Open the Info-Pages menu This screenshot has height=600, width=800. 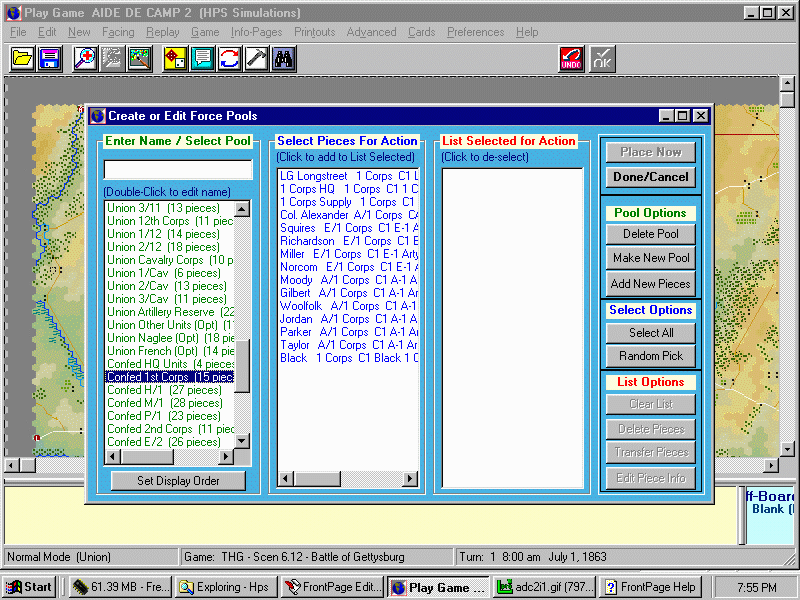point(256,32)
